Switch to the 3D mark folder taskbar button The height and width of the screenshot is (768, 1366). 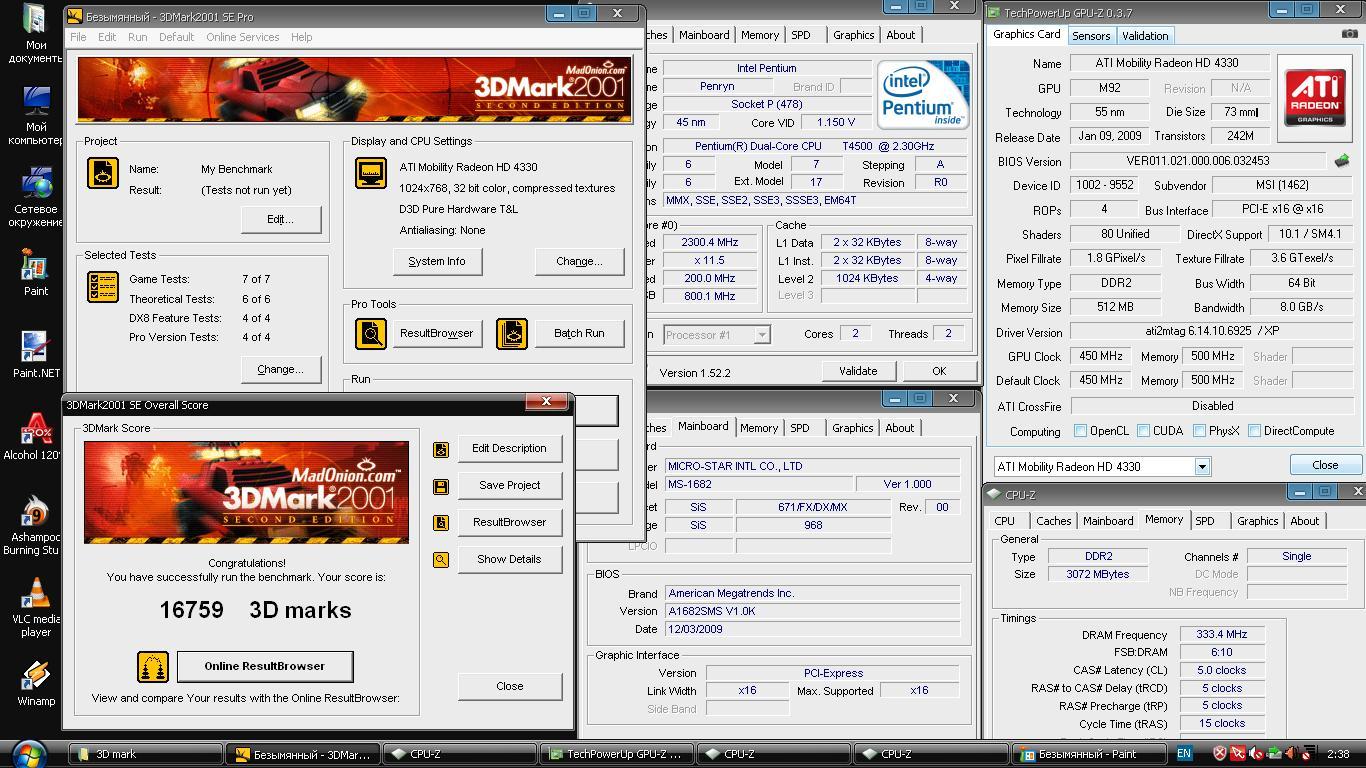(145, 754)
